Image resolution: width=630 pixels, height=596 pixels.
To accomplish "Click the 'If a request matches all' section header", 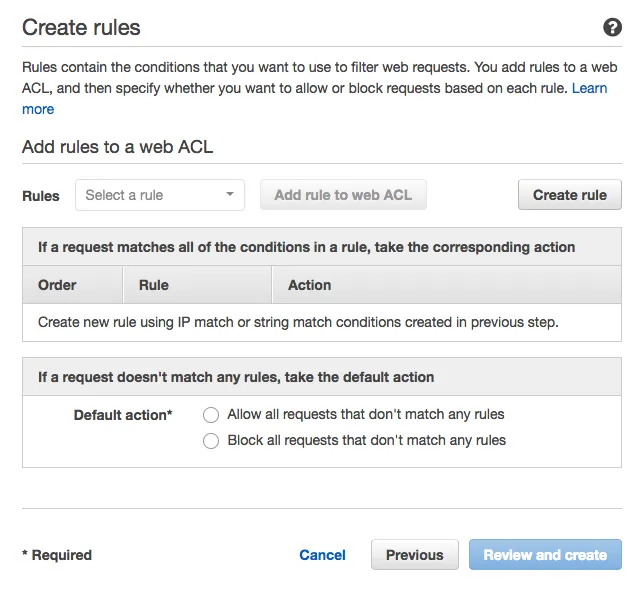I will pos(306,247).
